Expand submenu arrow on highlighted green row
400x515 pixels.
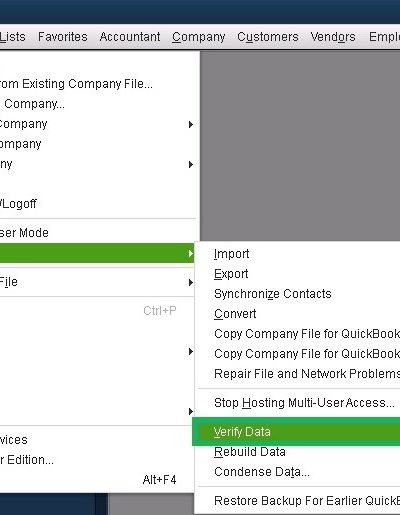(x=190, y=253)
